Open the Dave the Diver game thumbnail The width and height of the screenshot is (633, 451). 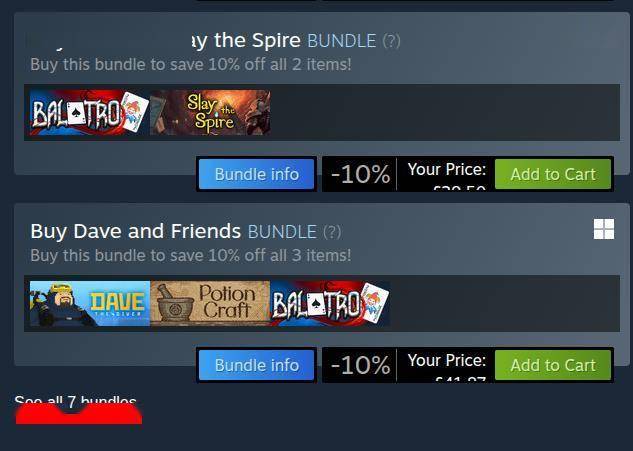(x=89, y=304)
